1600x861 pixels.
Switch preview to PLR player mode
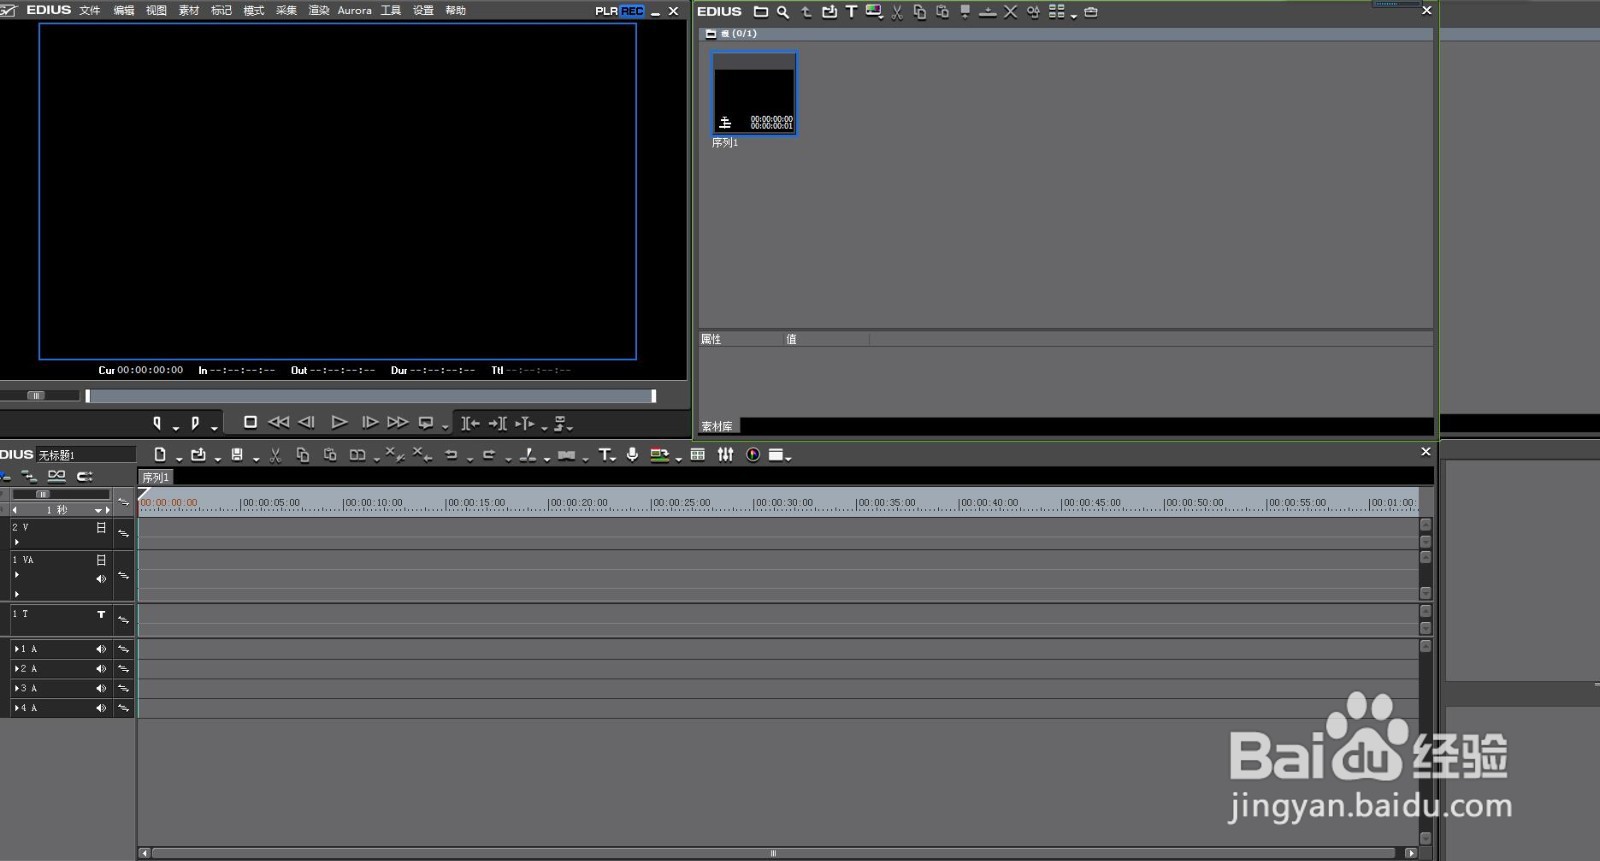pos(606,11)
